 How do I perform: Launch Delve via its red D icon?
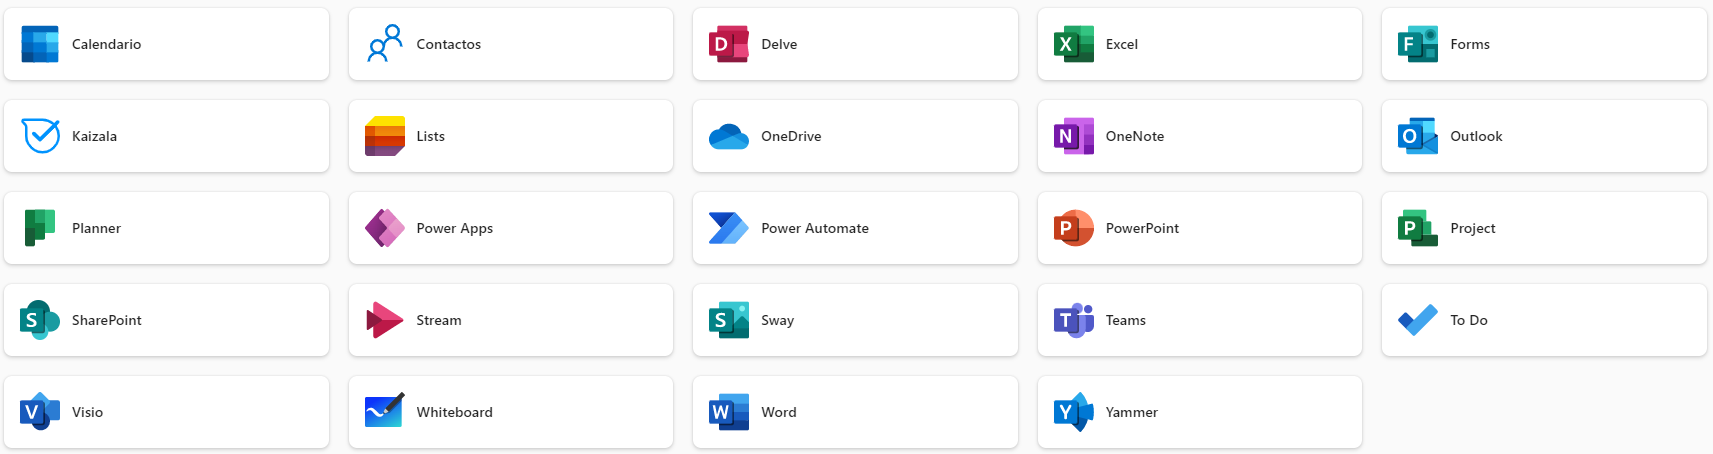click(x=729, y=44)
